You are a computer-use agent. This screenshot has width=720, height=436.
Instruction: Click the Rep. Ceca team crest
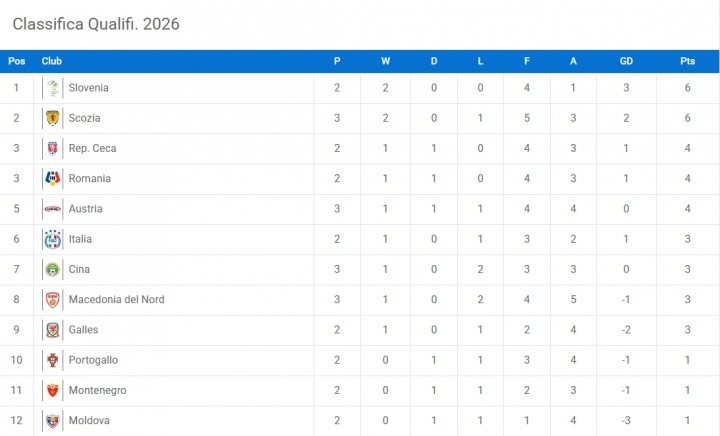(52, 149)
